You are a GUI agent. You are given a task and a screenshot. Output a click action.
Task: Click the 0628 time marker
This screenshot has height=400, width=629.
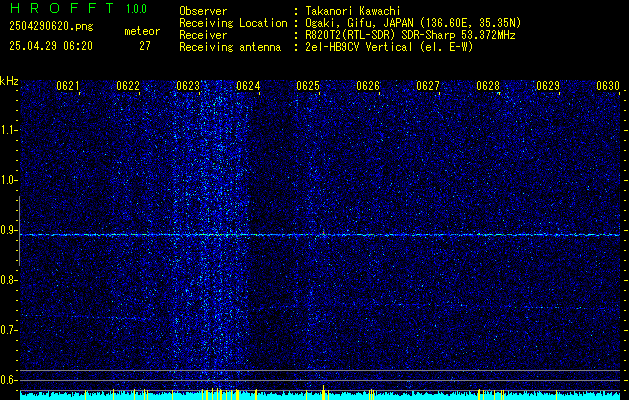pyautogui.click(x=488, y=86)
